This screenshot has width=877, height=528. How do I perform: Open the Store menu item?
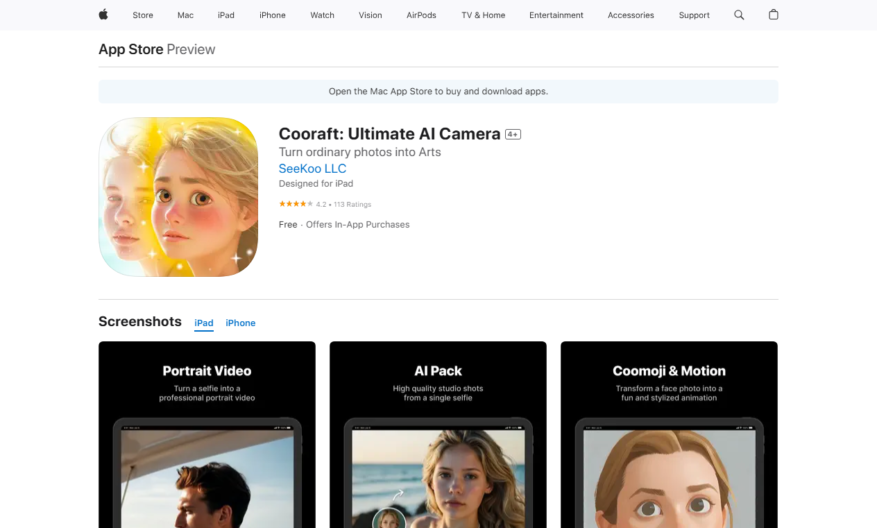pos(143,15)
